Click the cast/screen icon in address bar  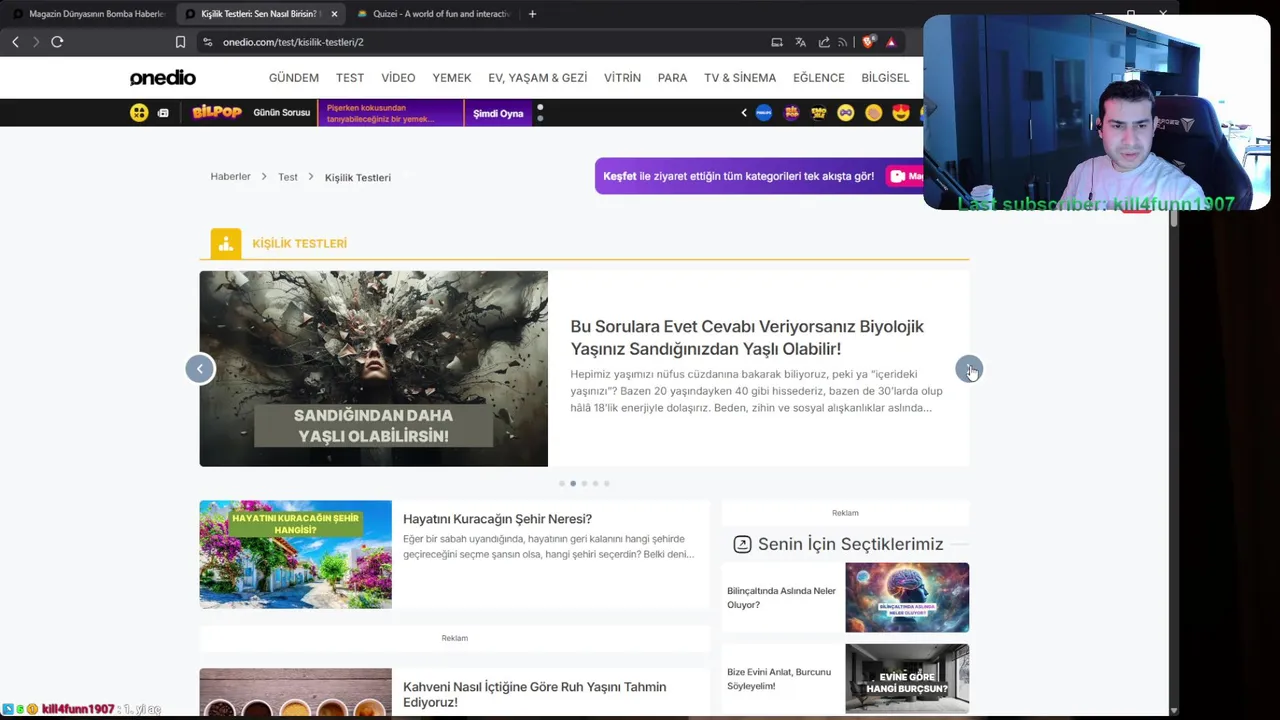pos(777,42)
